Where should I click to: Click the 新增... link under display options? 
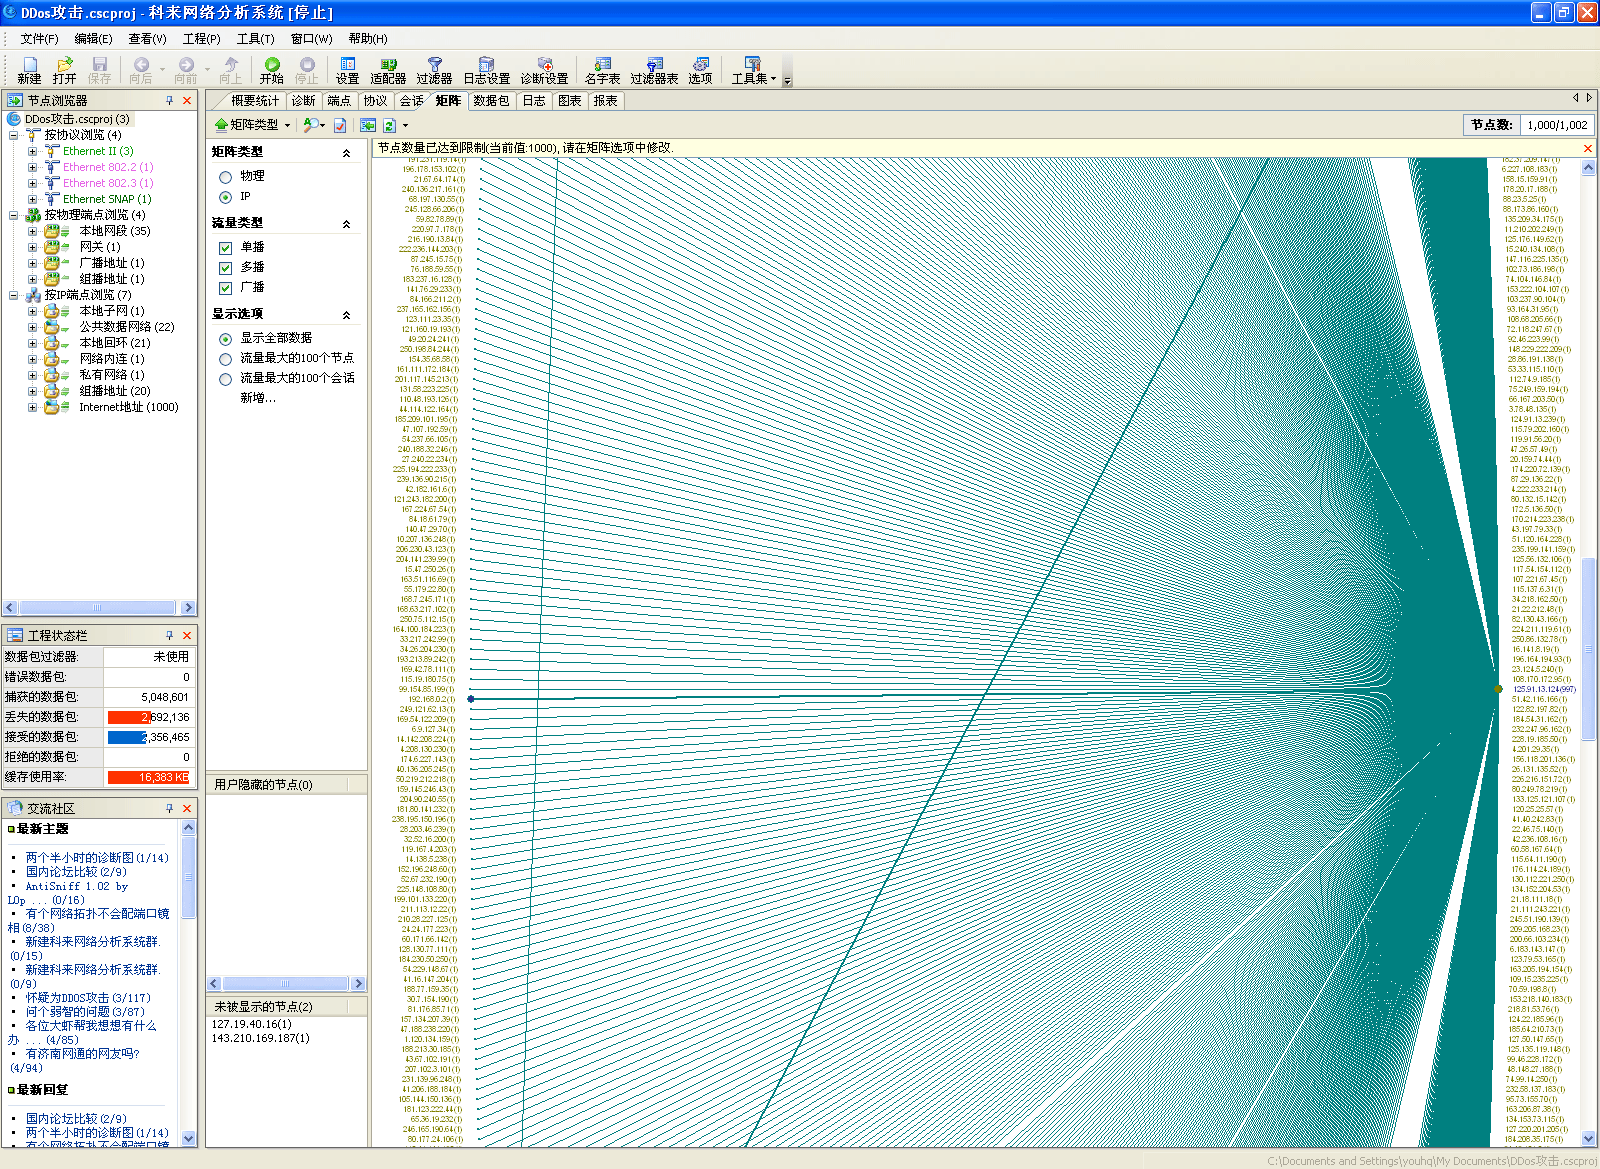[x=257, y=398]
